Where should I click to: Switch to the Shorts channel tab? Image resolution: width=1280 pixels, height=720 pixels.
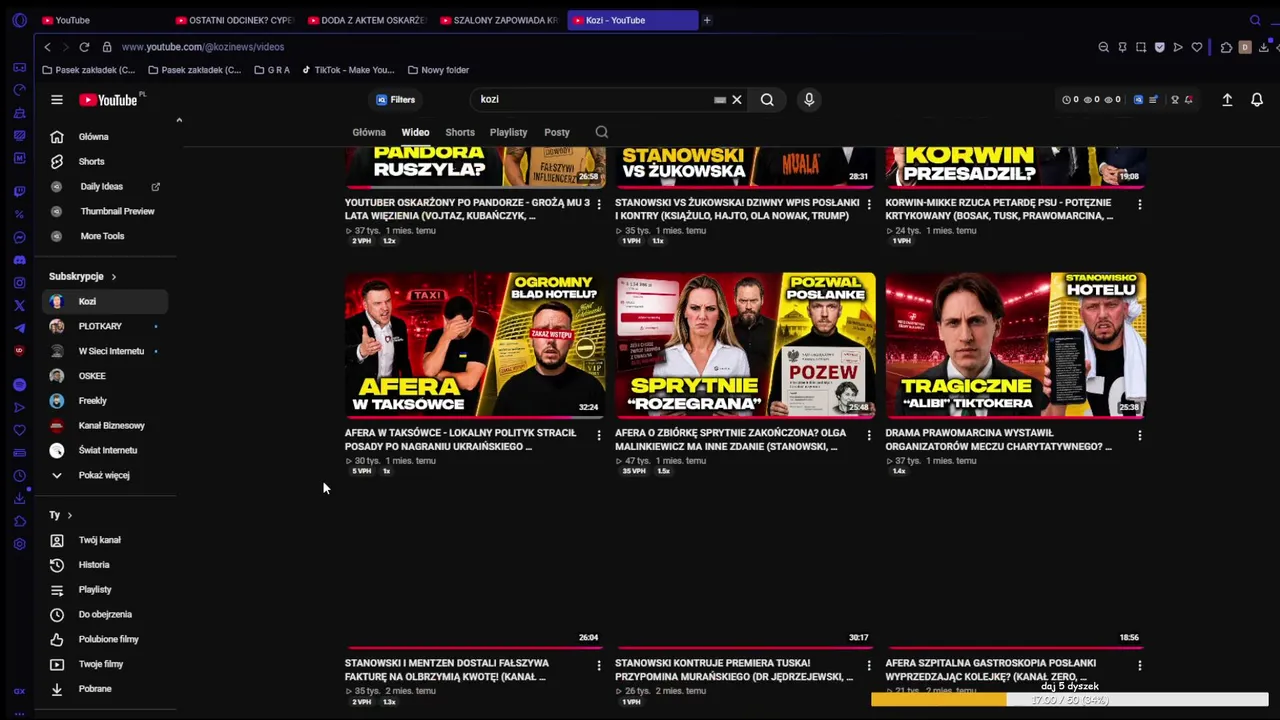[x=460, y=132]
